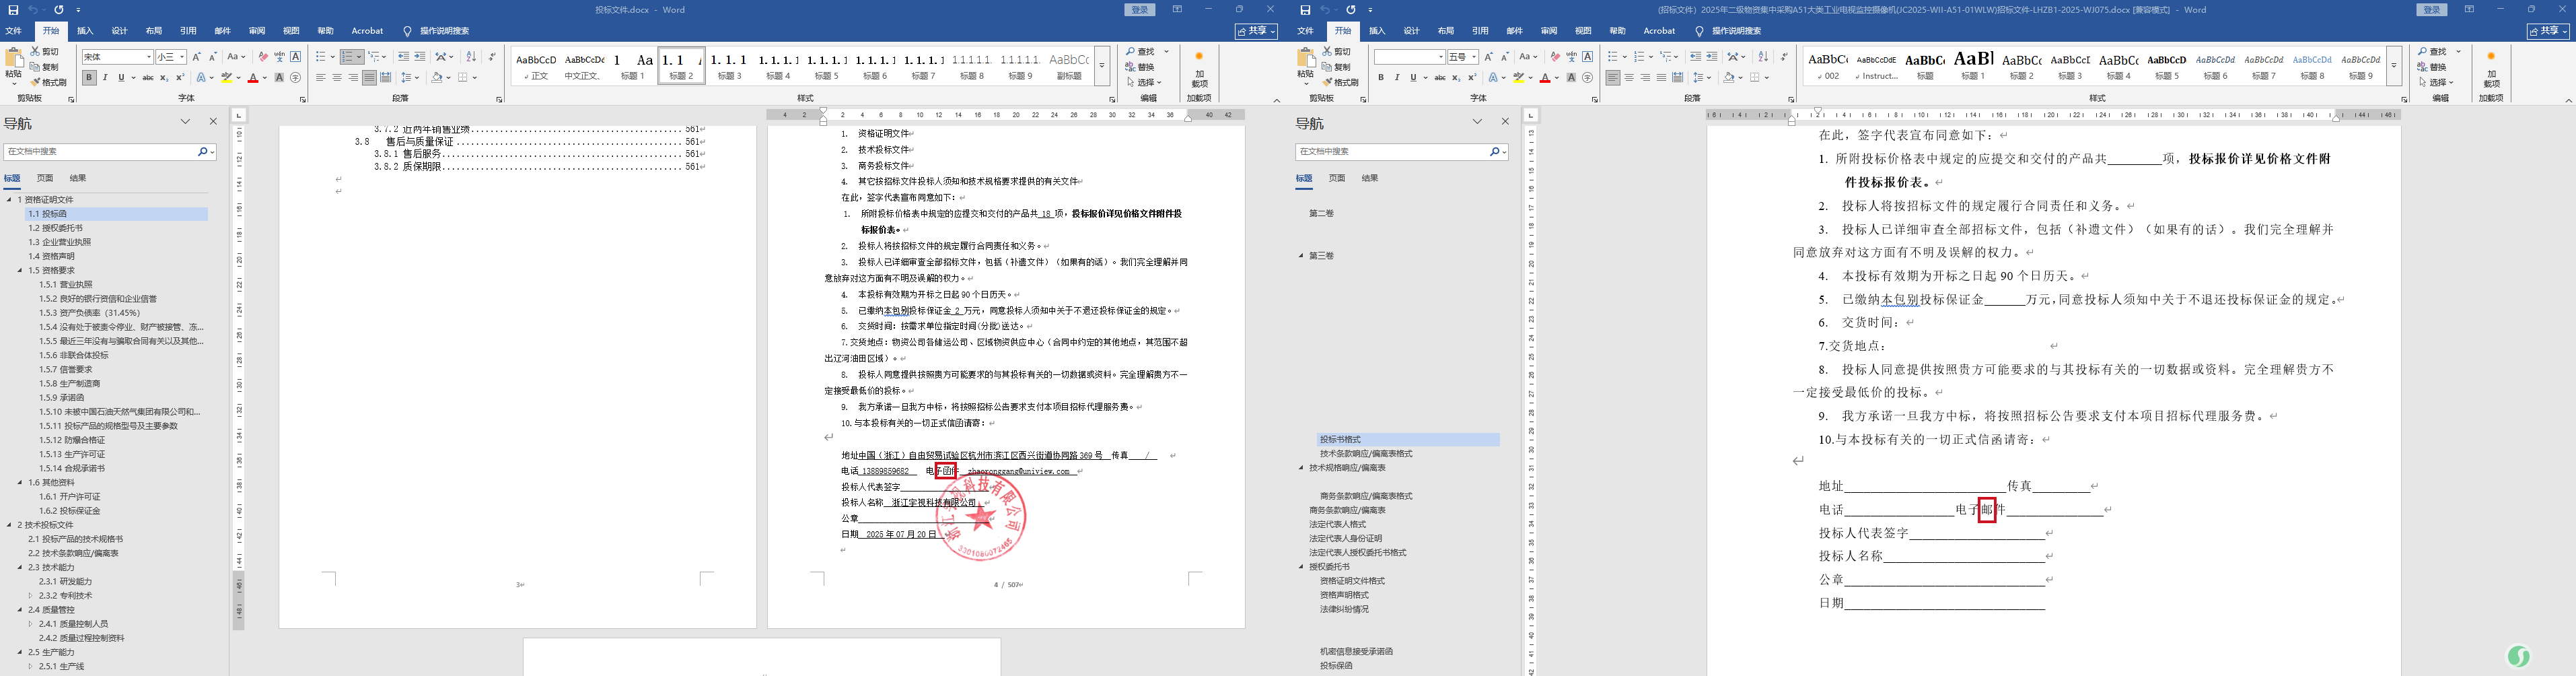The width and height of the screenshot is (2576, 676).
Task: Click the Increase Font Size icon in left window
Action: click(196, 57)
